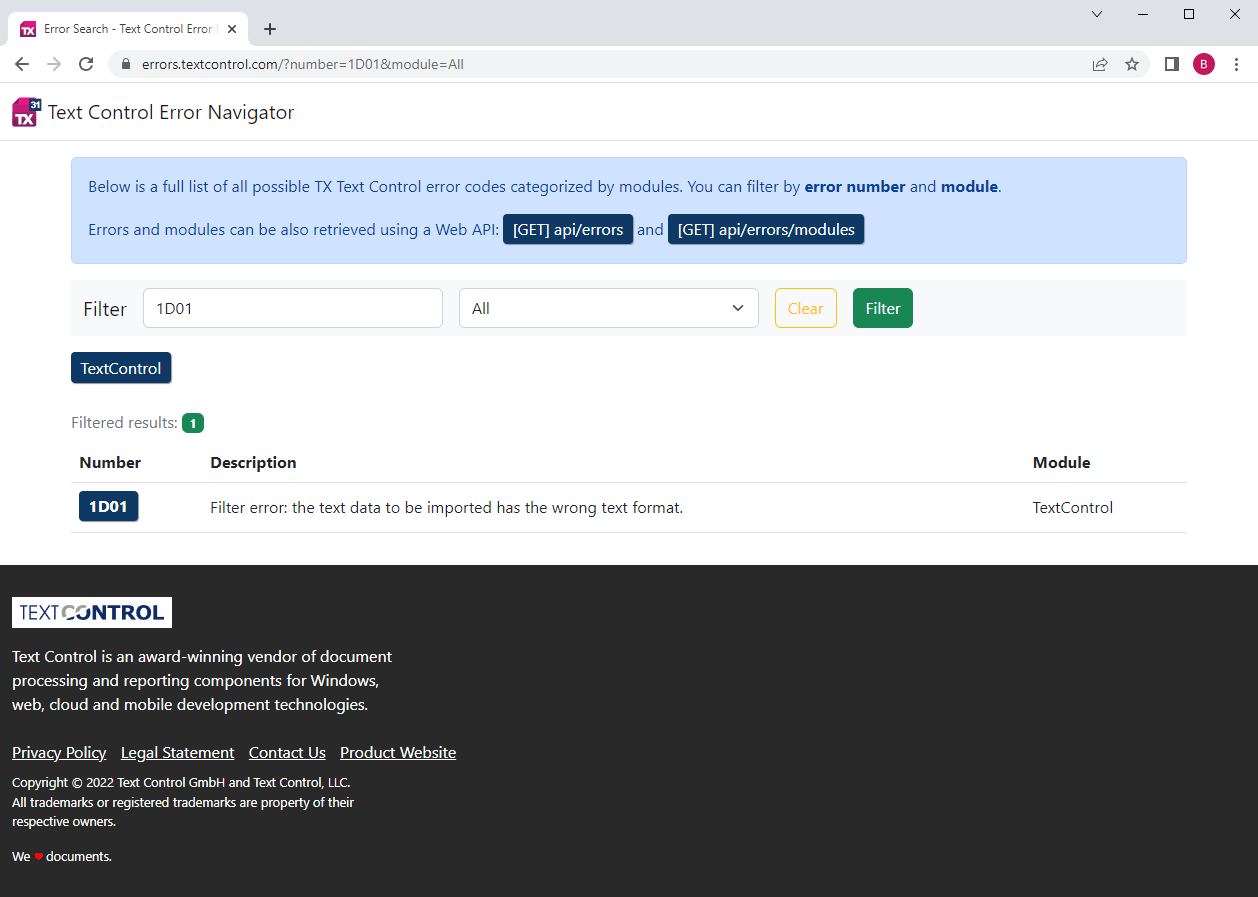The height and width of the screenshot is (897, 1258).
Task: Go back to the previous page
Action: click(22, 64)
